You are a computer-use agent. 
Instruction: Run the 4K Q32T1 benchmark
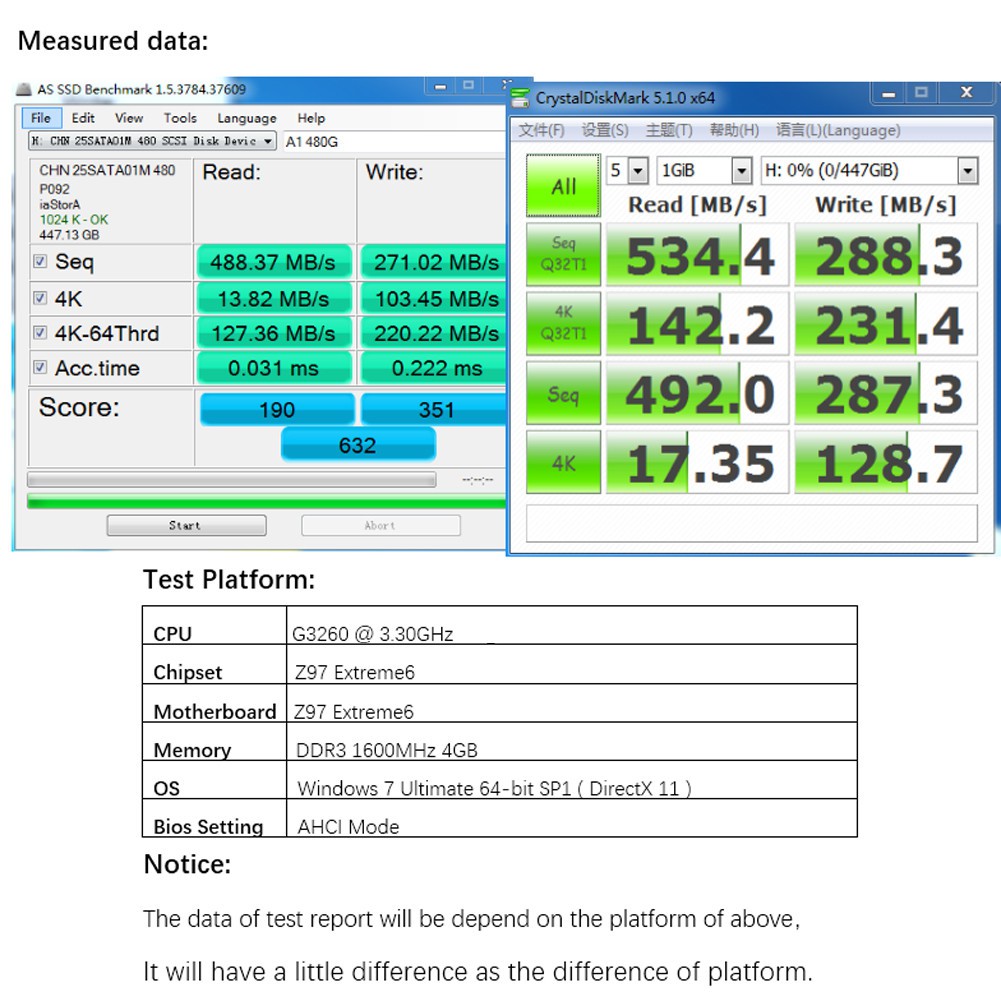(x=563, y=324)
